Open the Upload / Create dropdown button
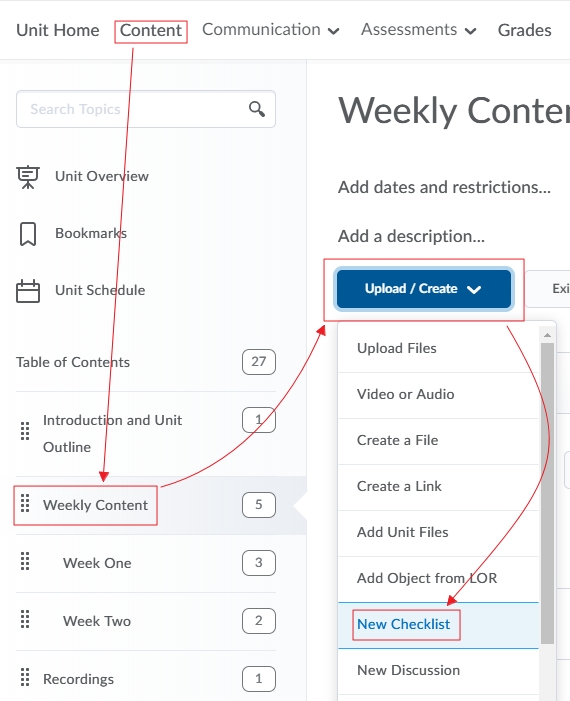Screen dimensions: 570x701 [423, 289]
